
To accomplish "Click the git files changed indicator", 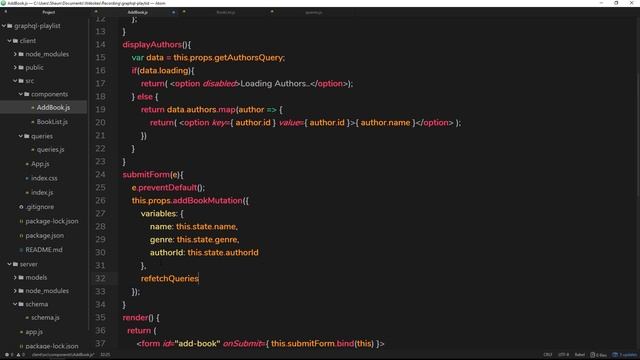I will point(598,355).
